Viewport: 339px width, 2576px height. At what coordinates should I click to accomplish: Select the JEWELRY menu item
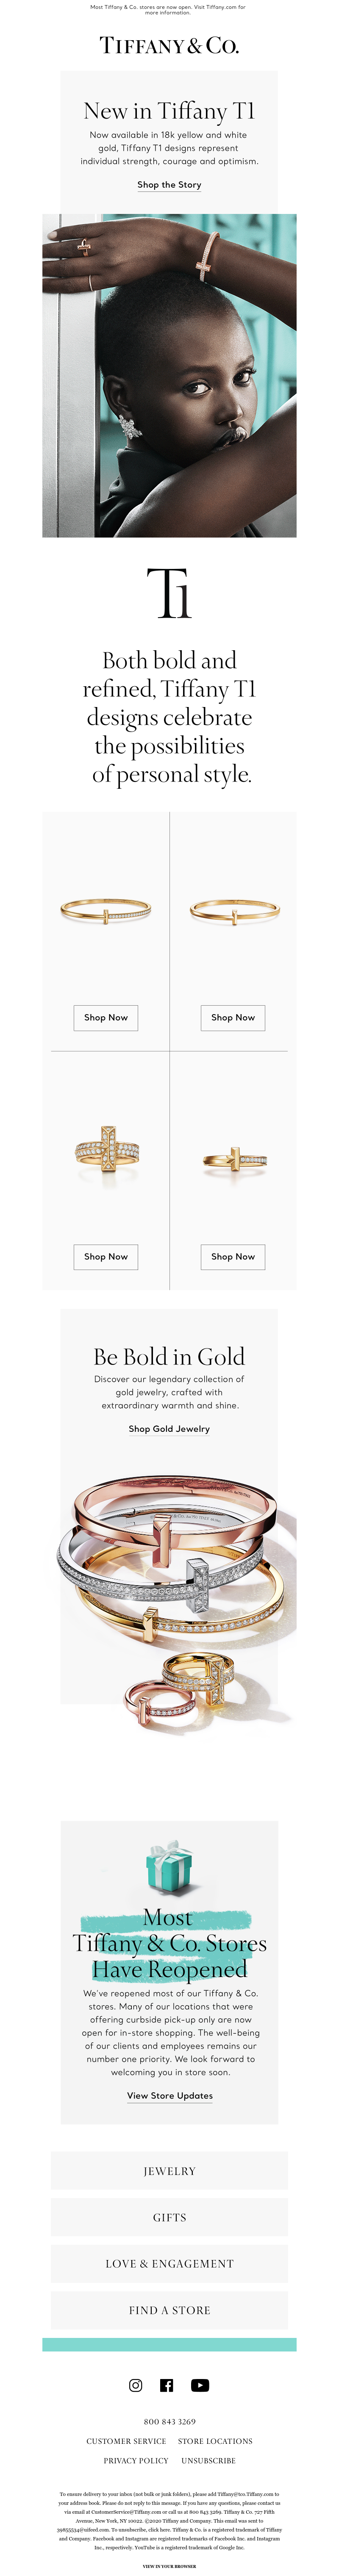click(x=169, y=2171)
